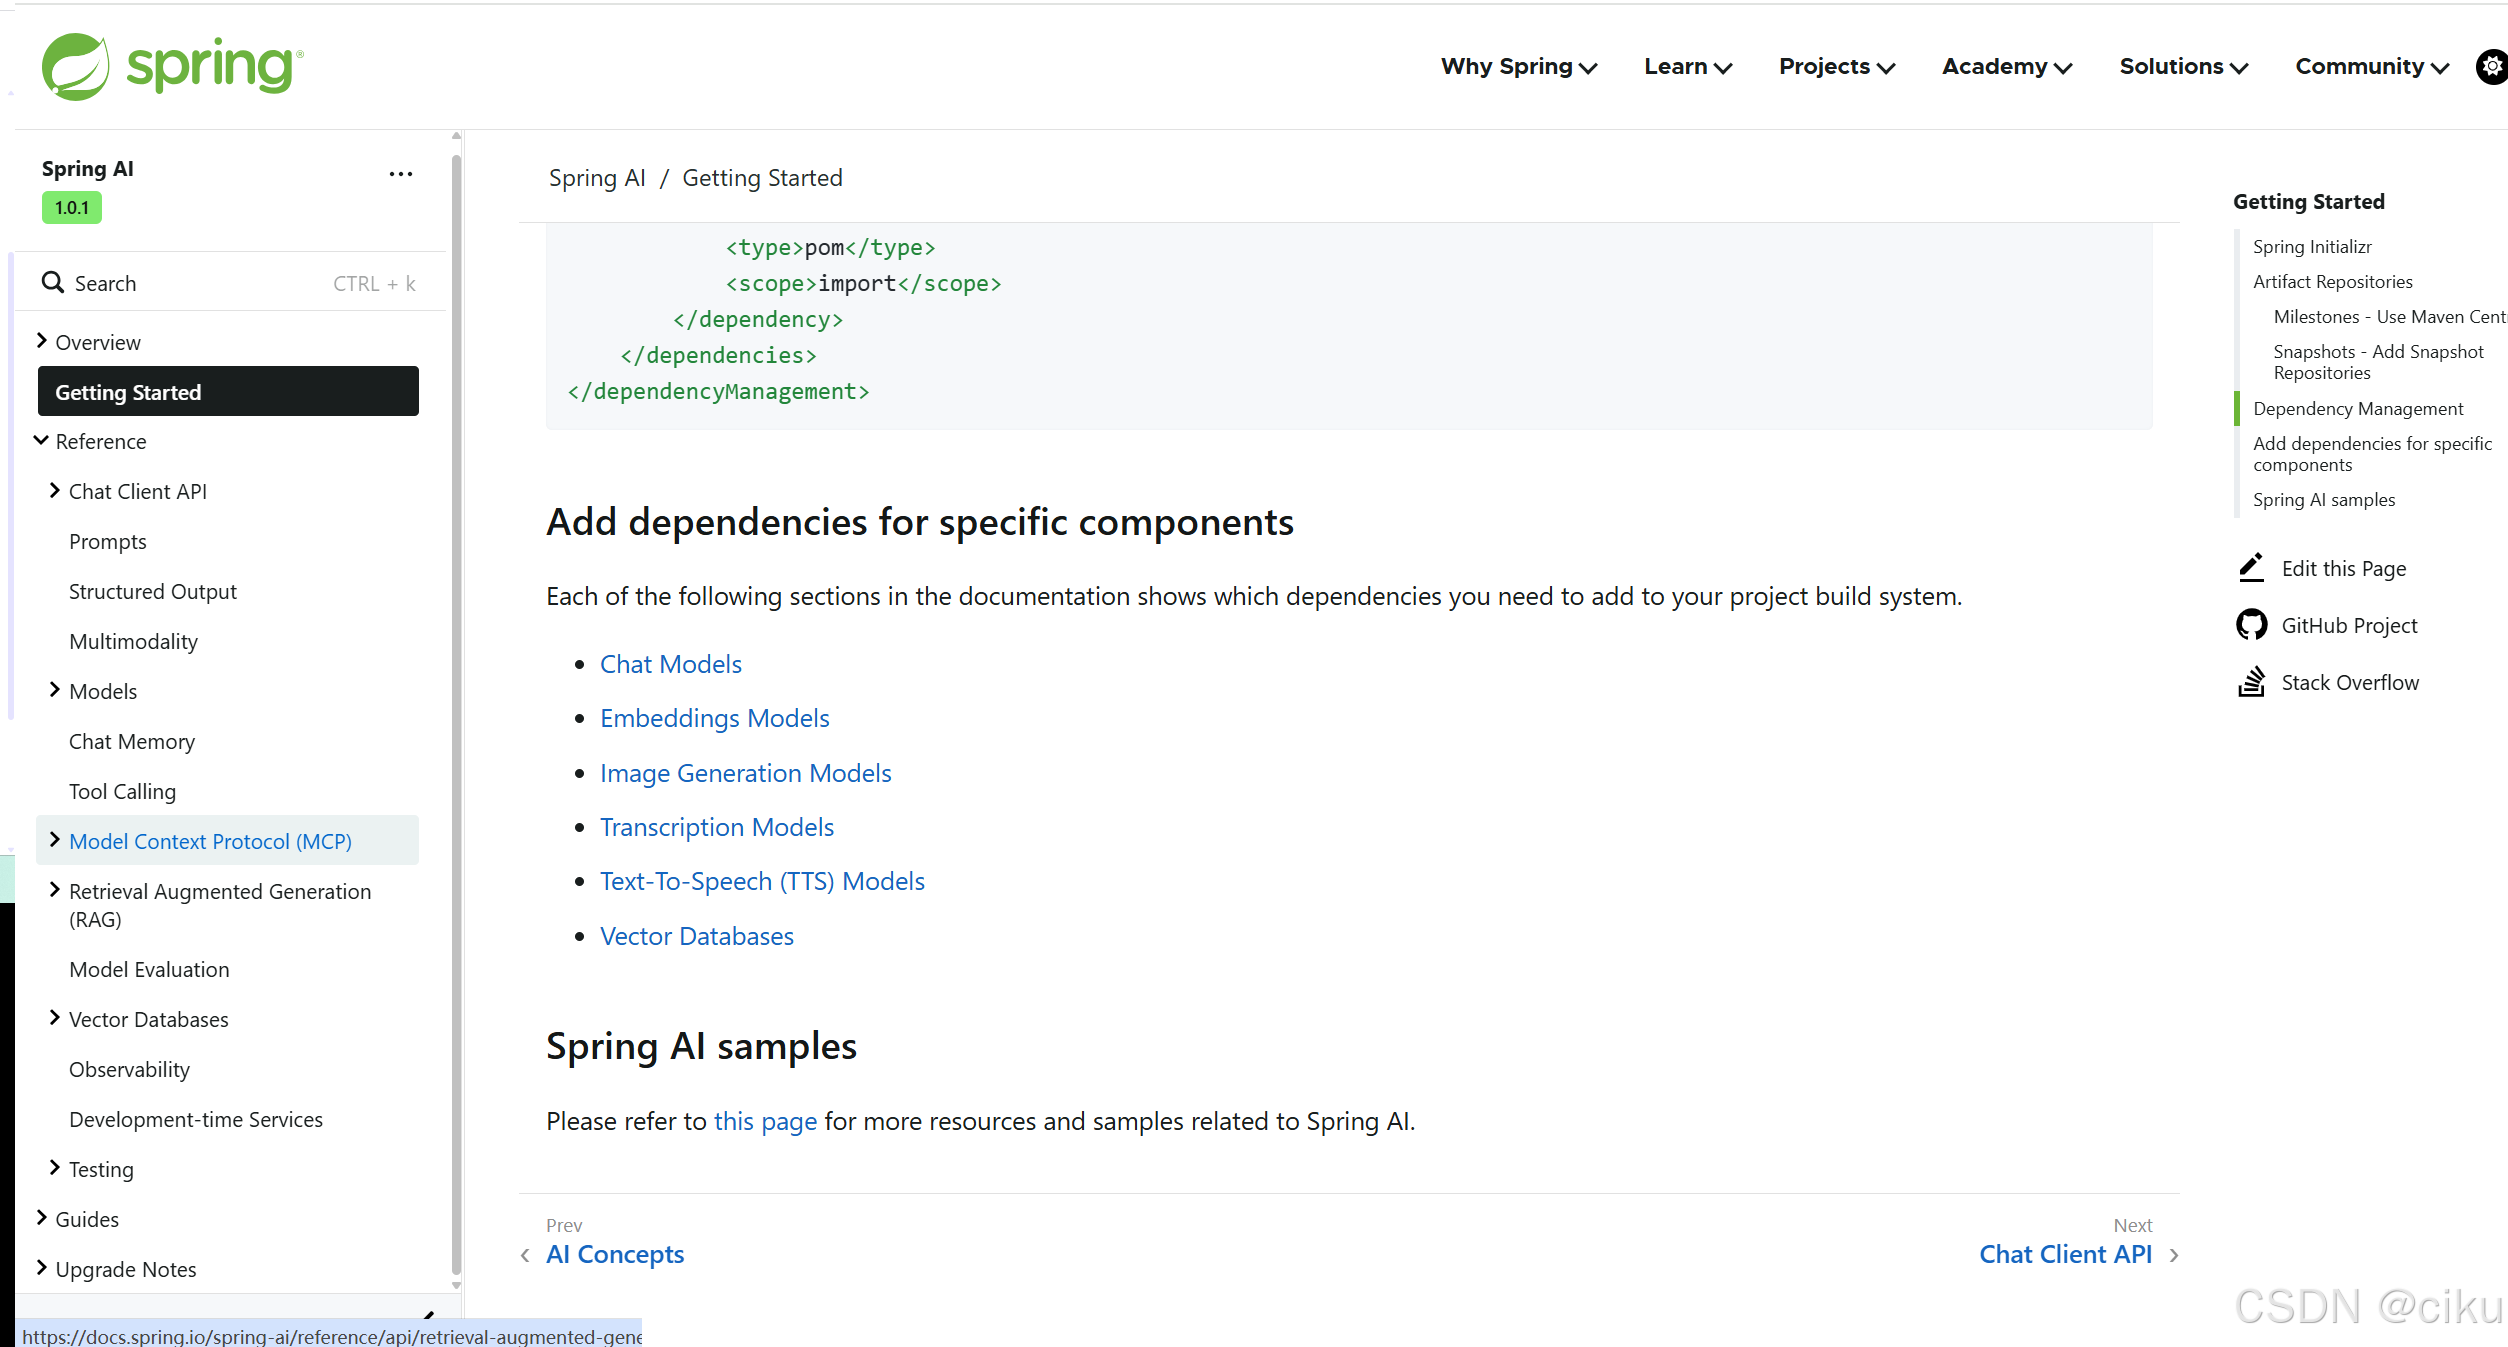Open the Why Spring dropdown menu

(1519, 67)
